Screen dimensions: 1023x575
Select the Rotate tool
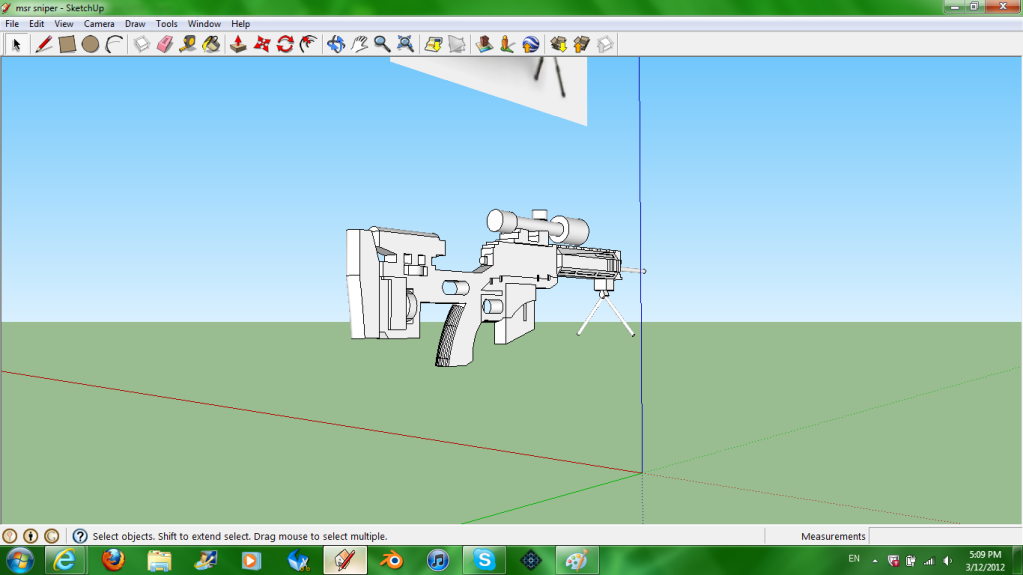click(x=285, y=44)
